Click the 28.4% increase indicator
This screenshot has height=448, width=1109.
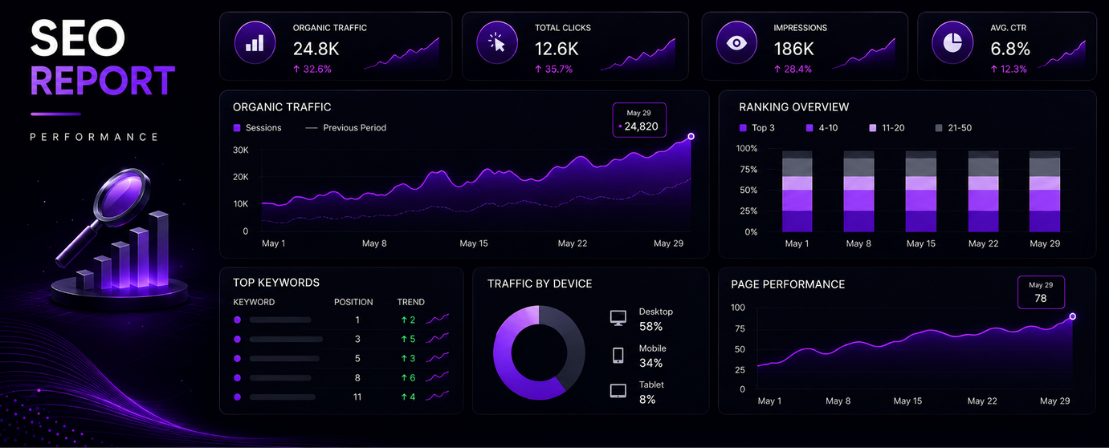[793, 69]
